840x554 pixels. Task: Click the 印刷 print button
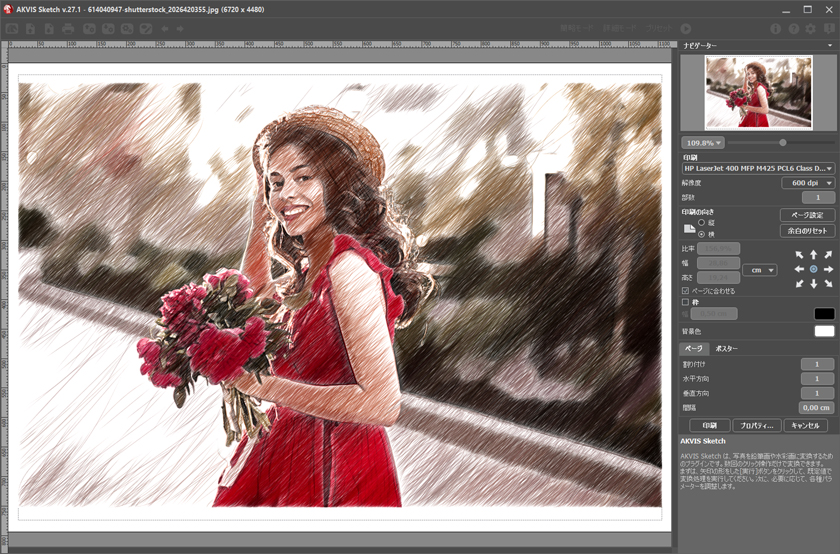(x=710, y=425)
